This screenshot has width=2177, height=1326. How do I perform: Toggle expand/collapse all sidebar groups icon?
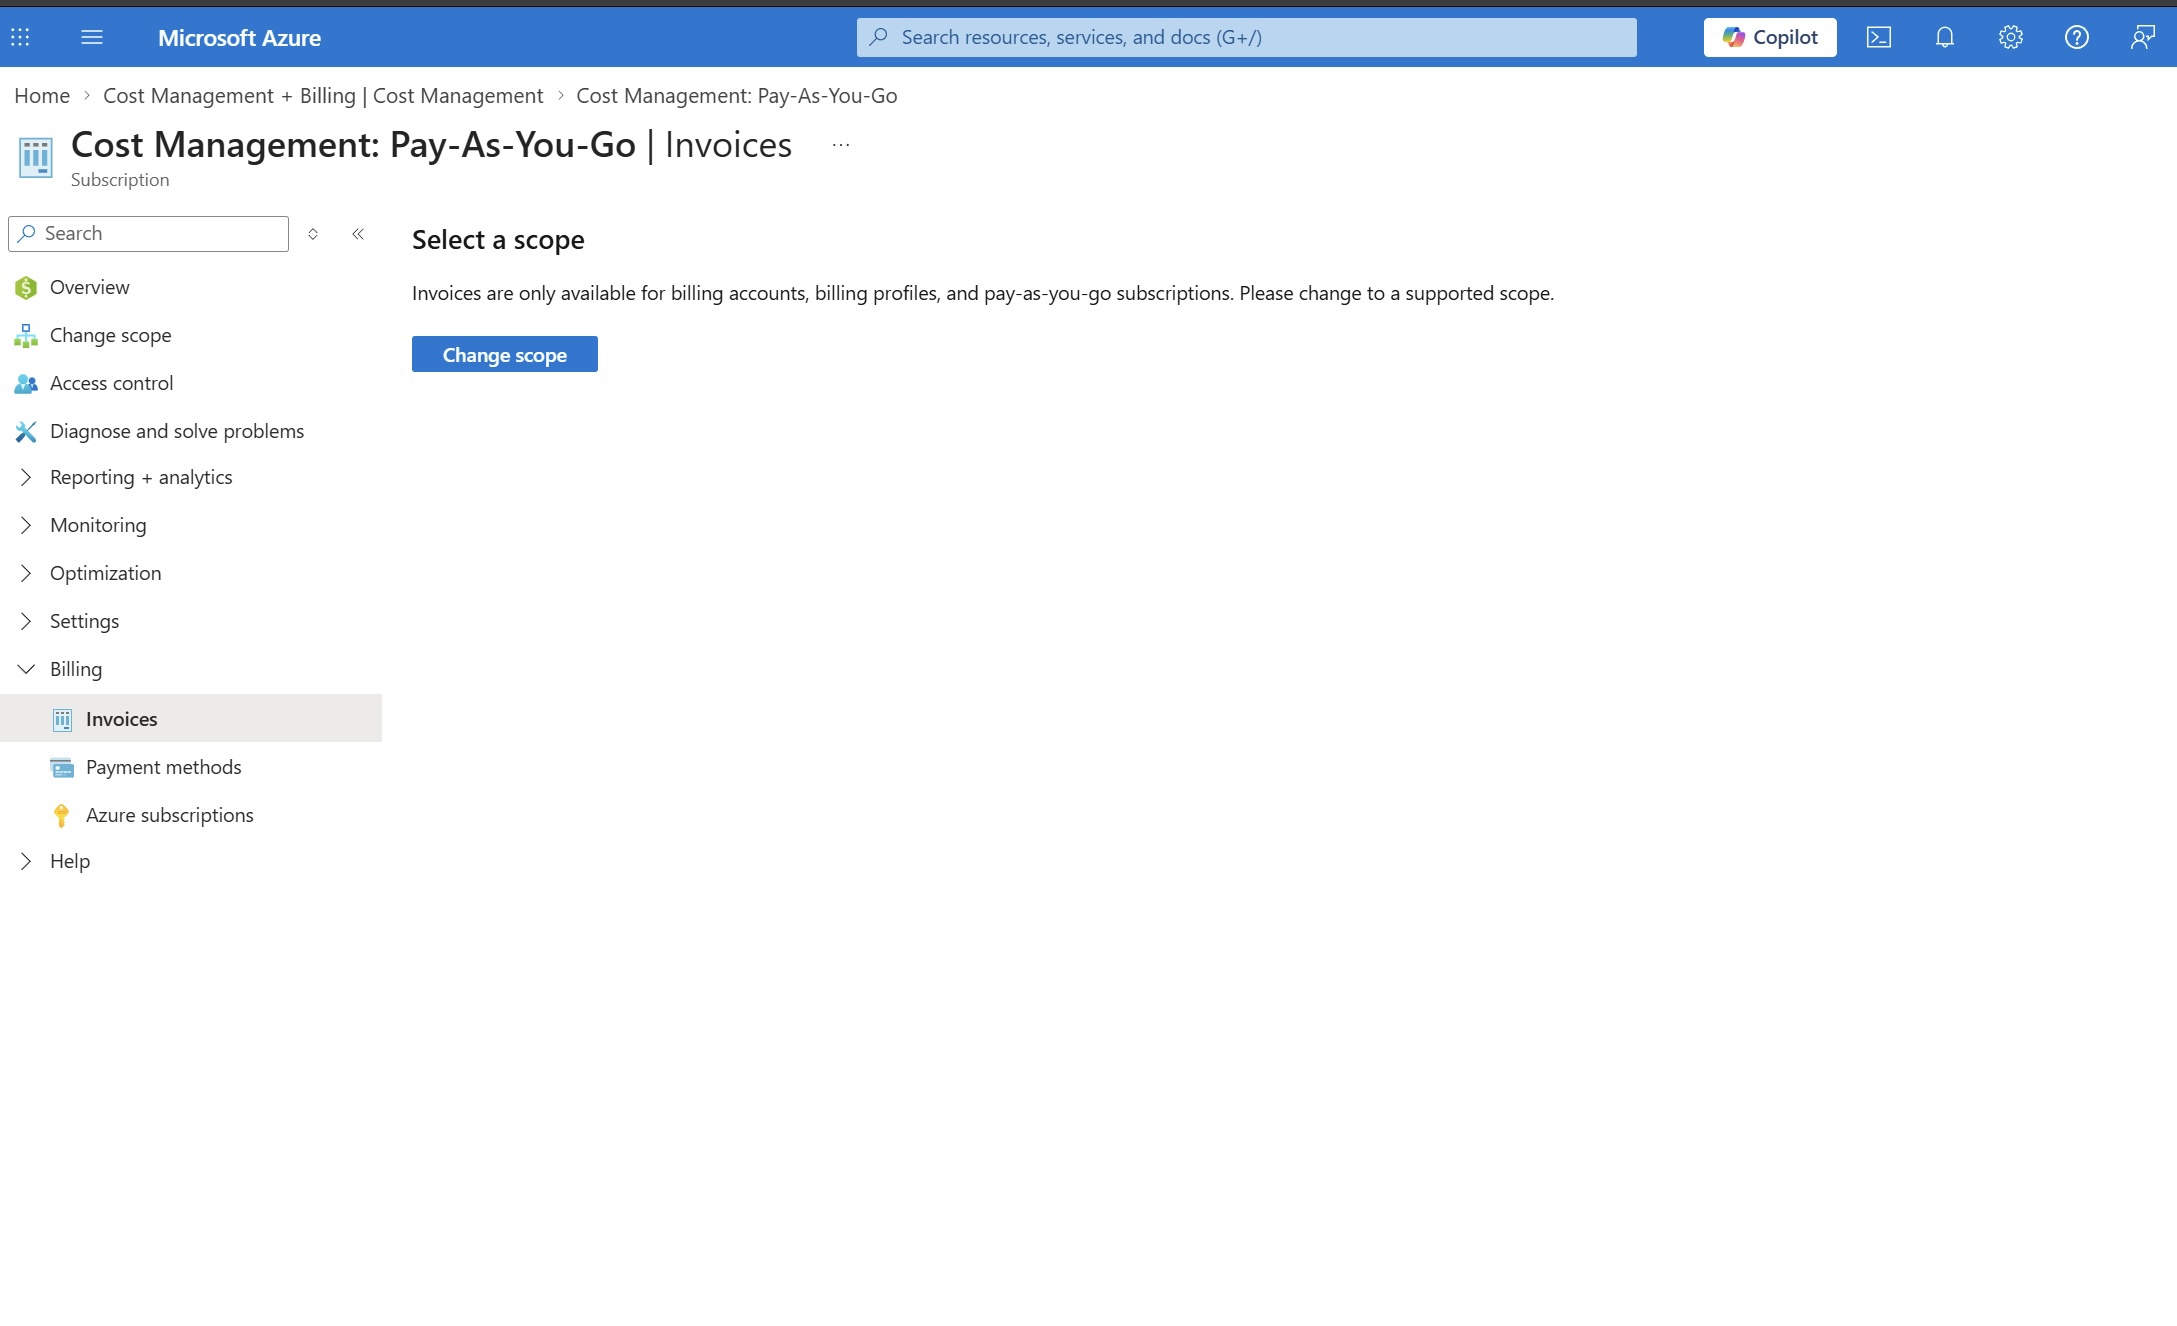(313, 233)
